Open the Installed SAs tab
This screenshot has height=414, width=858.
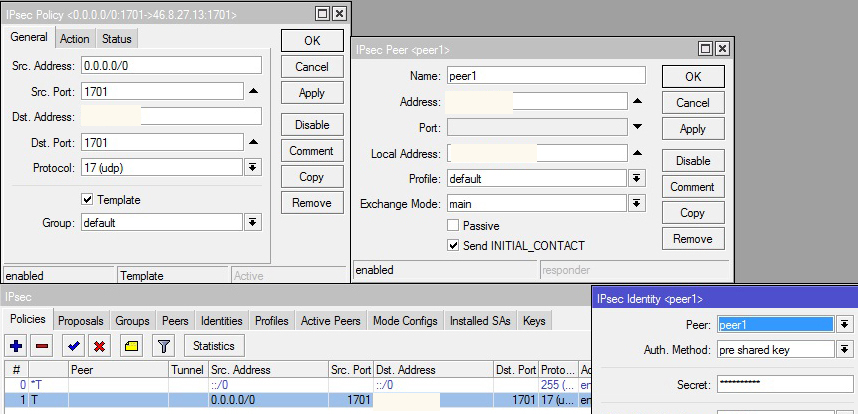tap(482, 321)
